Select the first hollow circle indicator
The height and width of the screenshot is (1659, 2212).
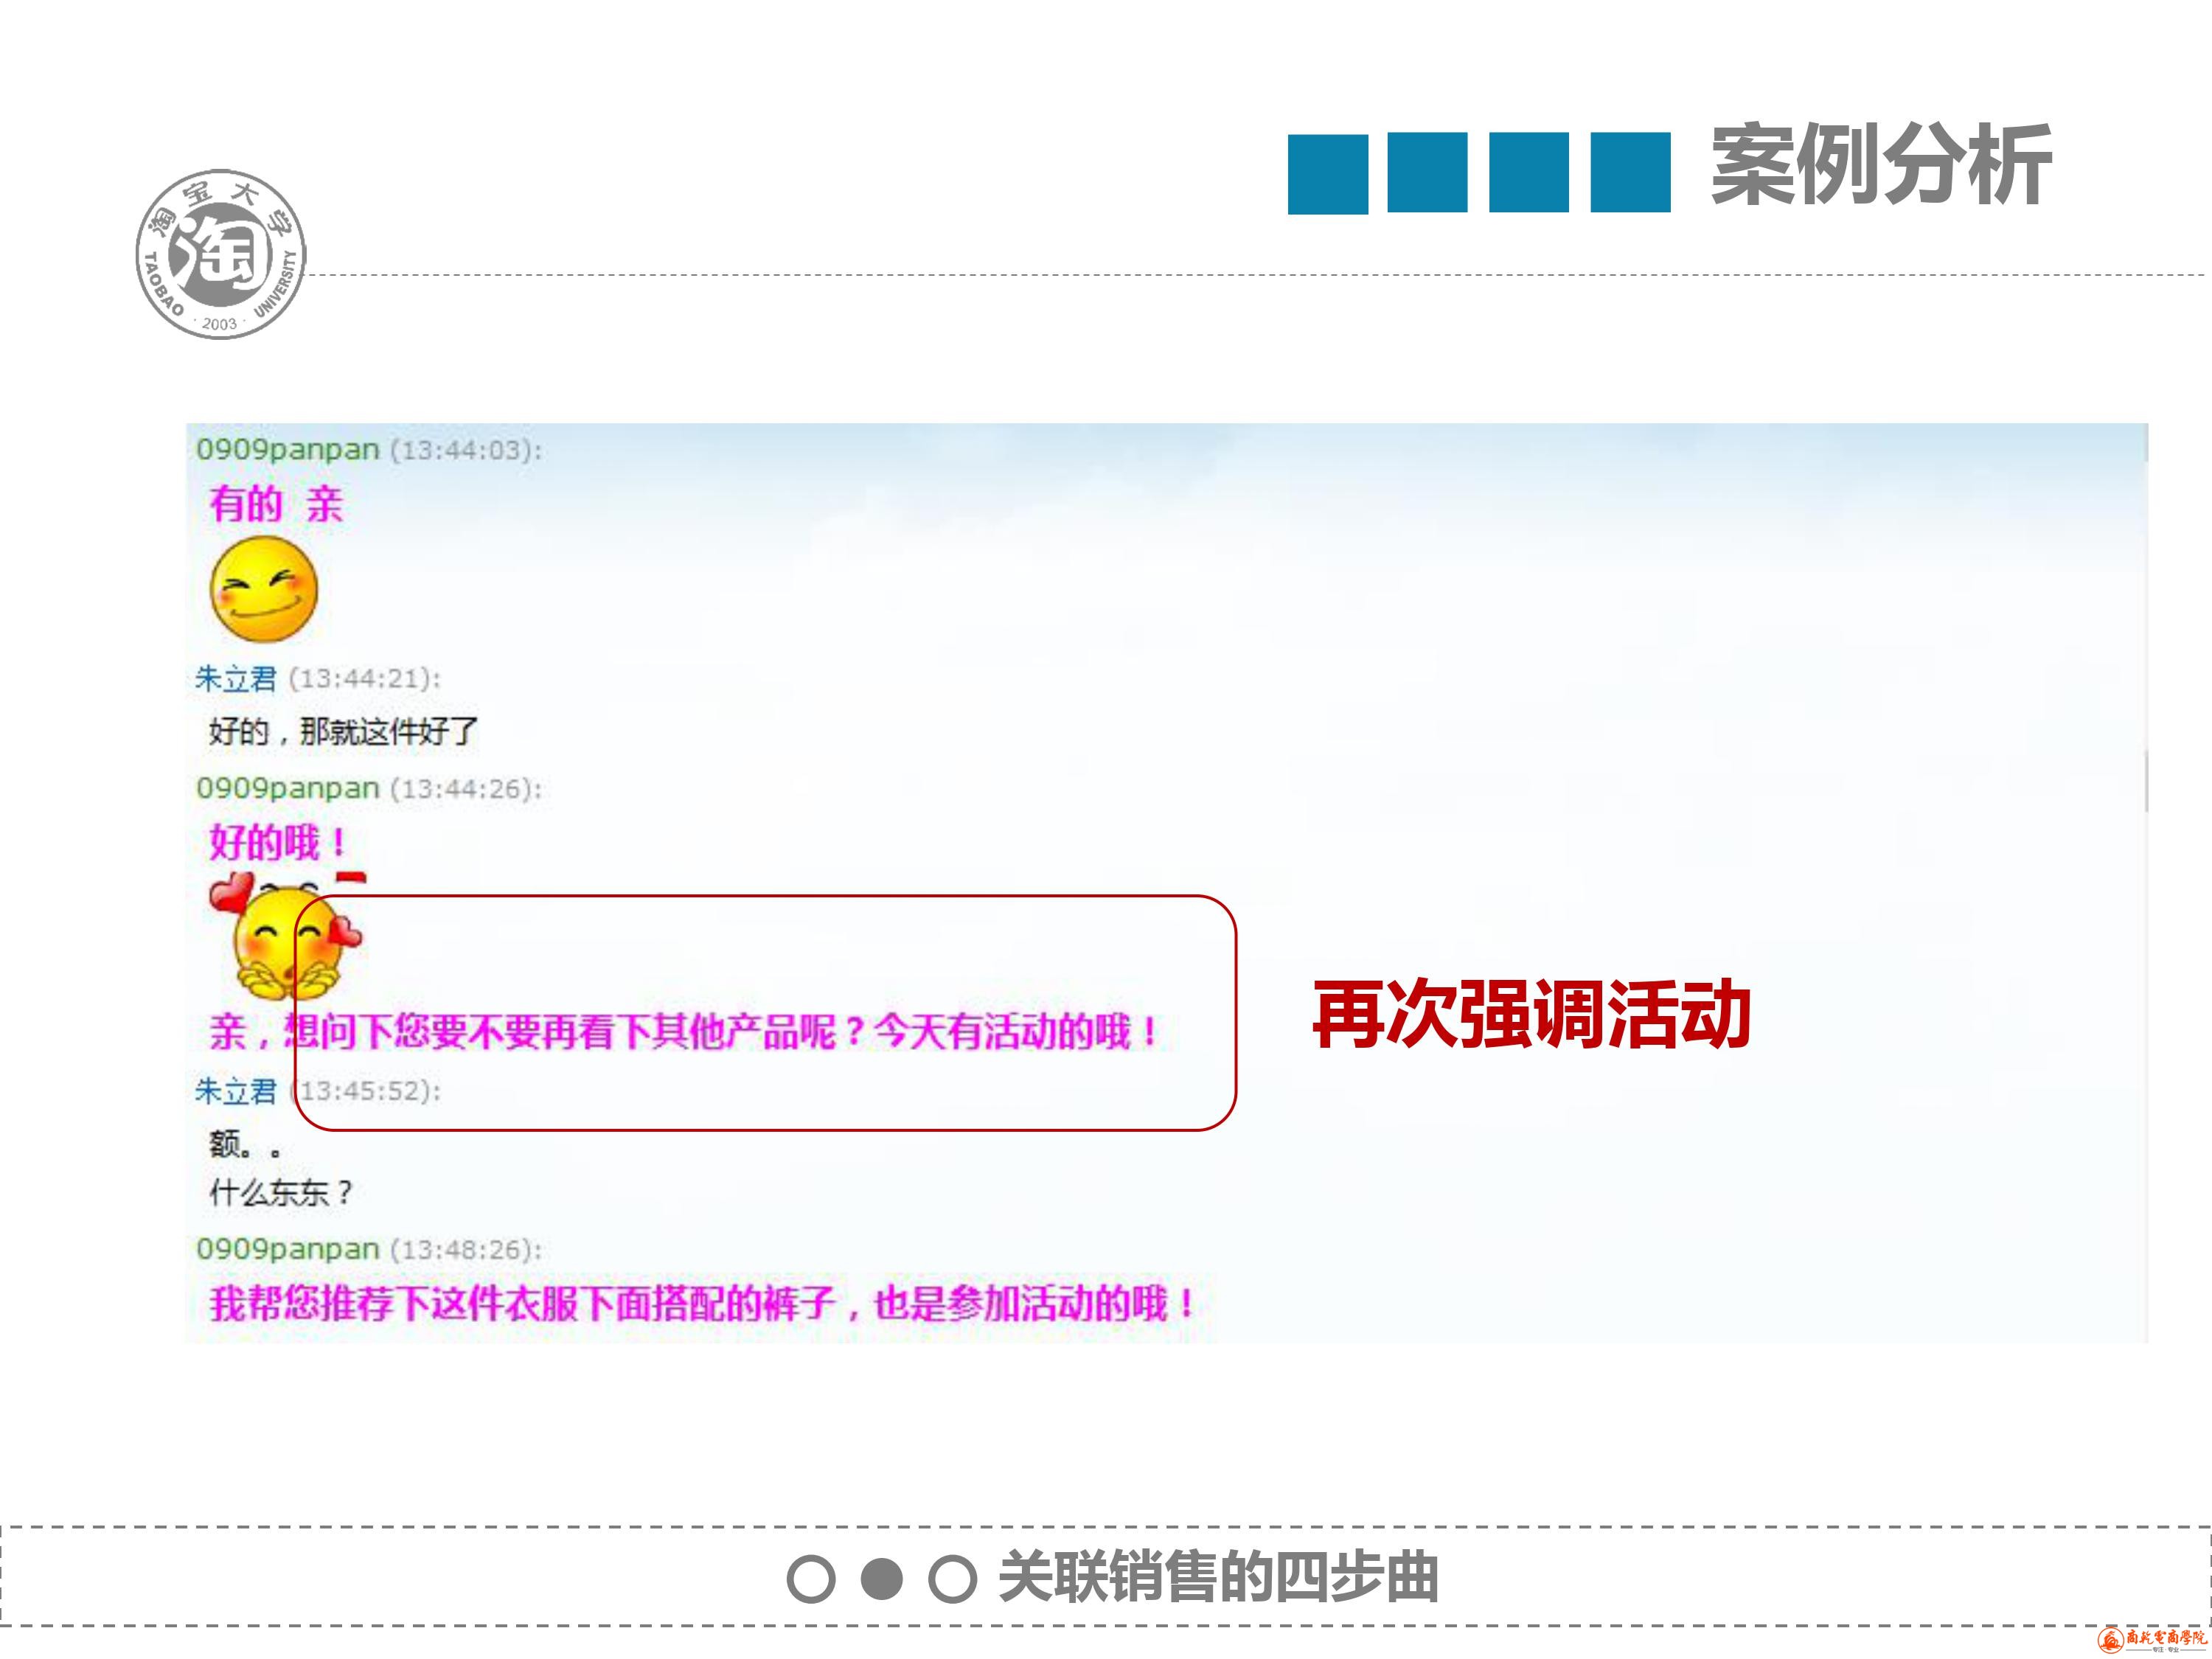pos(810,1579)
